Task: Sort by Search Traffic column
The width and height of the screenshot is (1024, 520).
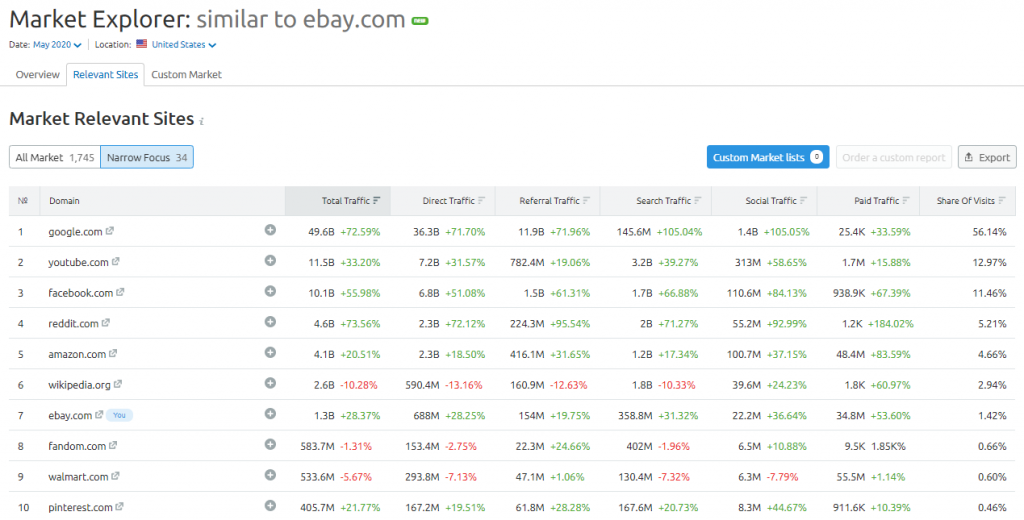Action: point(656,201)
